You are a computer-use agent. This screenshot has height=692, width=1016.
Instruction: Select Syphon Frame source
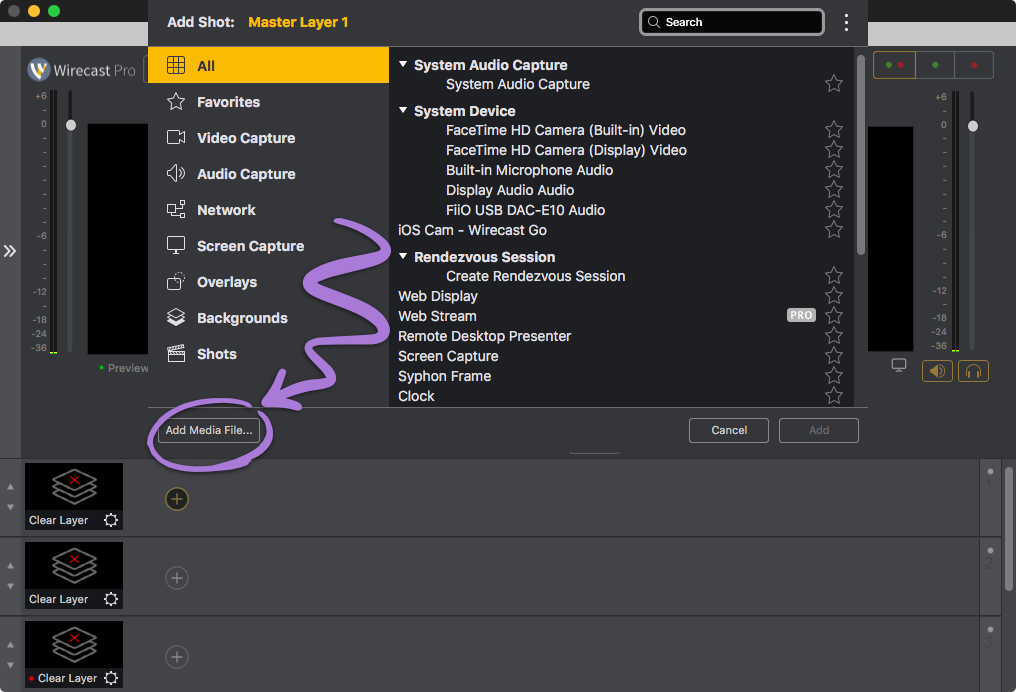[x=444, y=376]
